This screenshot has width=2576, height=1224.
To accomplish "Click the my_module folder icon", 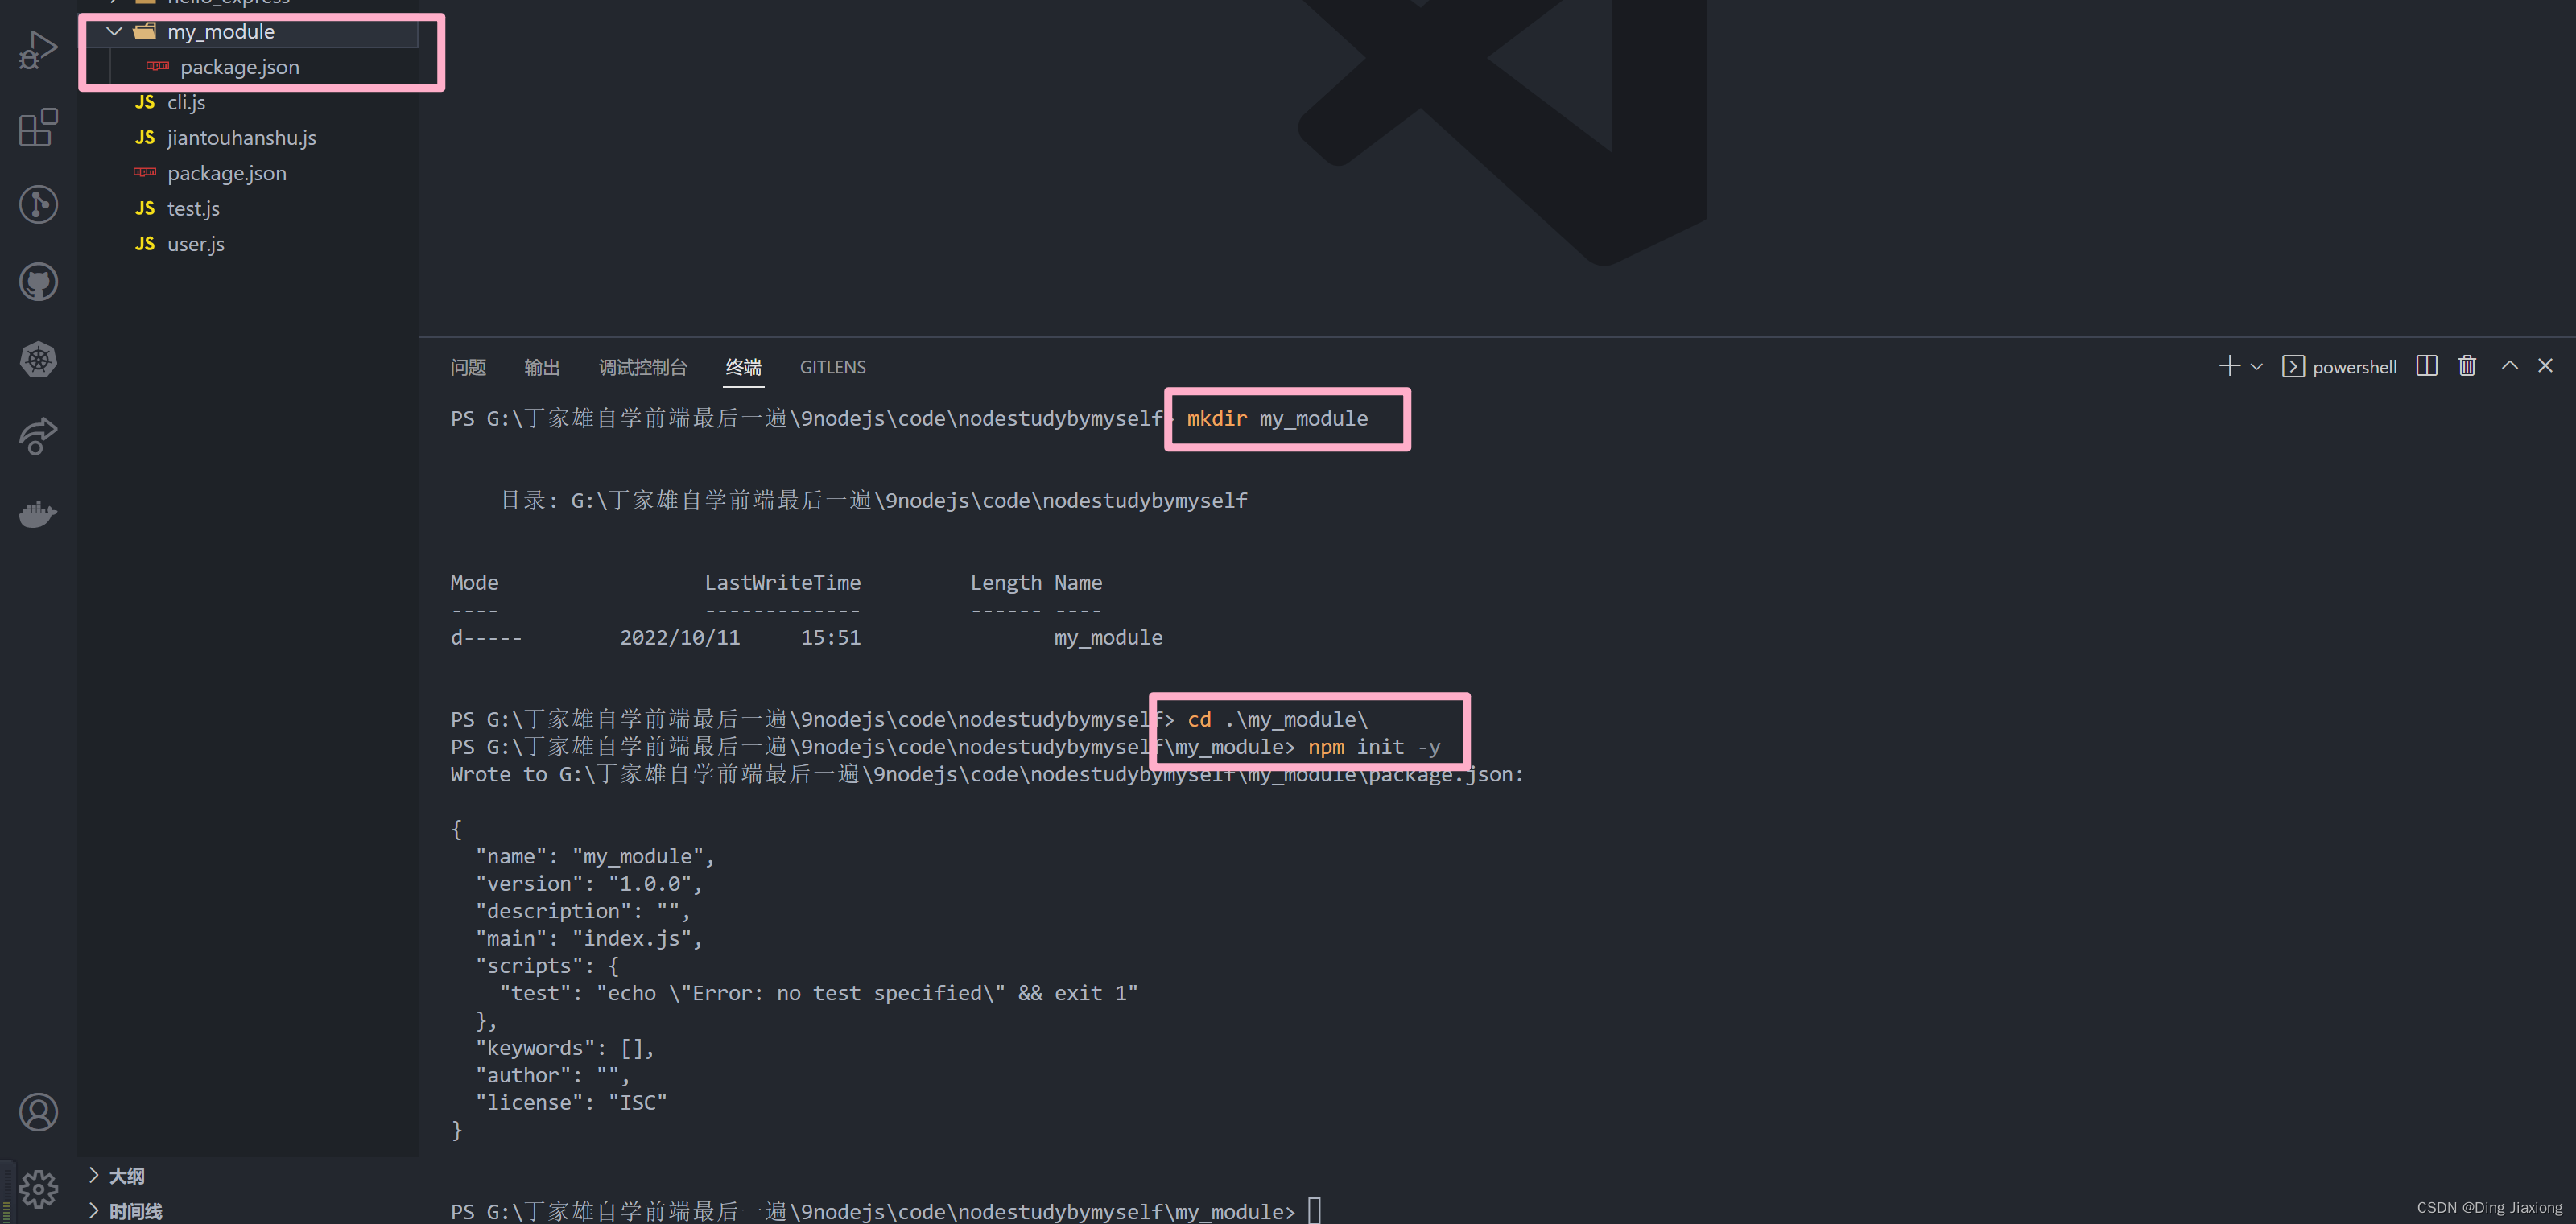I will pos(145,32).
